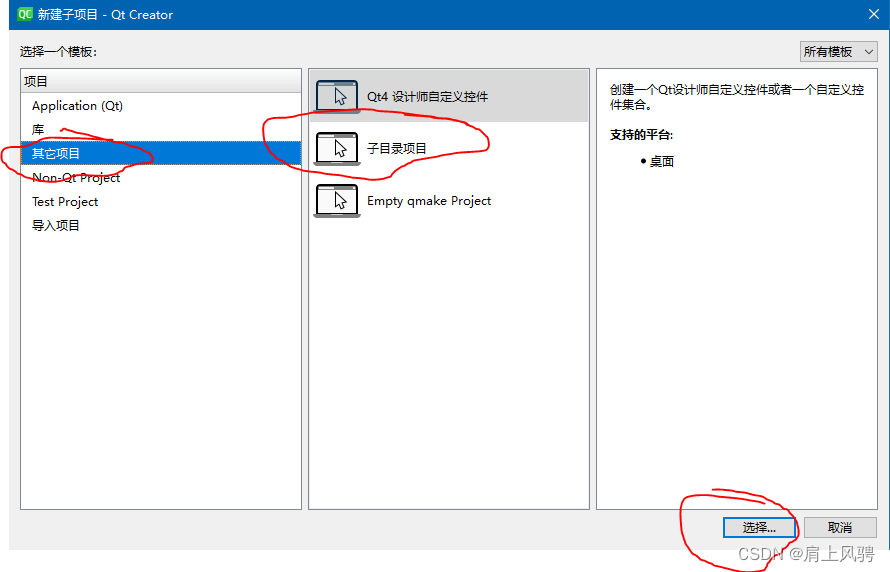Click the Qt Creator logo in title bar
Screen dimensions: 890x572
pyautogui.click(x=24, y=14)
